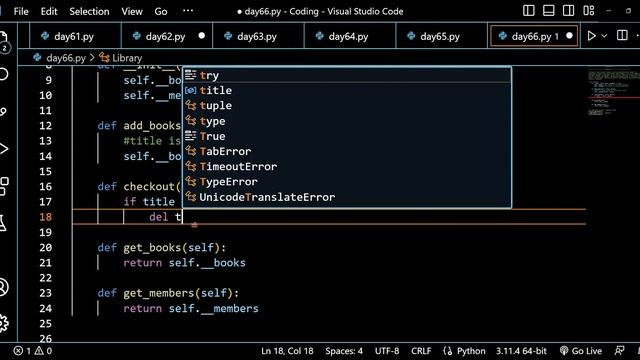Expand the run button dropdown arrow
The image size is (640, 360).
click(604, 36)
